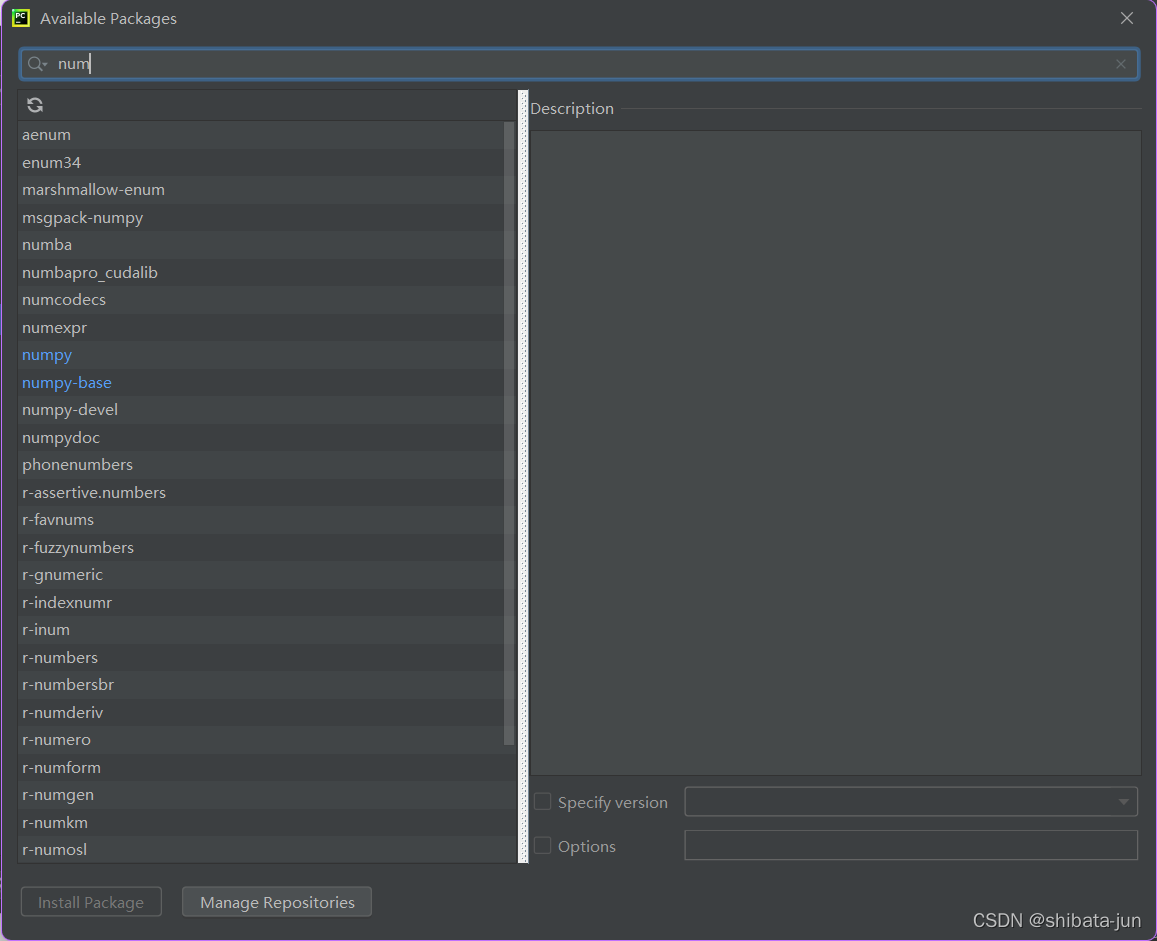This screenshot has height=941, width=1157.
Task: Select numpy from the package list
Action: [47, 354]
